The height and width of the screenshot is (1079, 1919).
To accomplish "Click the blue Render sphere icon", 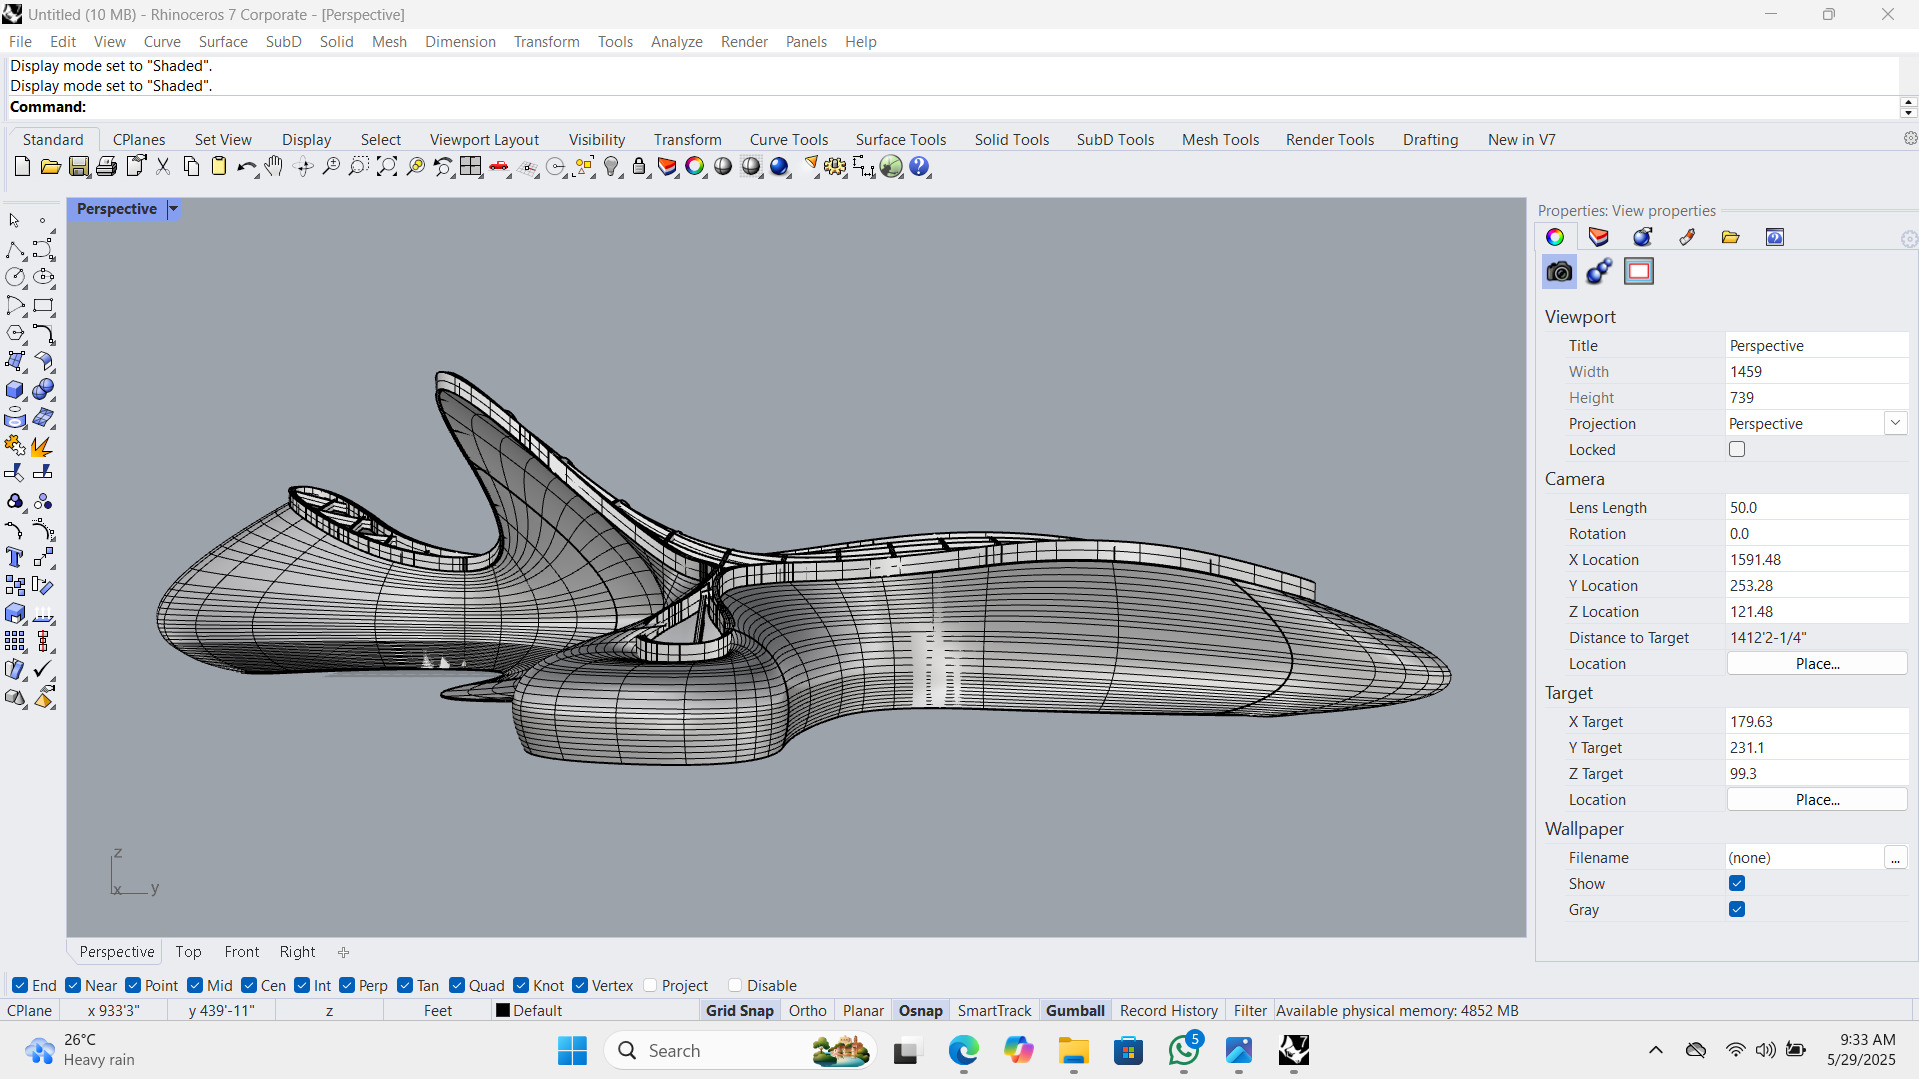I will [780, 167].
